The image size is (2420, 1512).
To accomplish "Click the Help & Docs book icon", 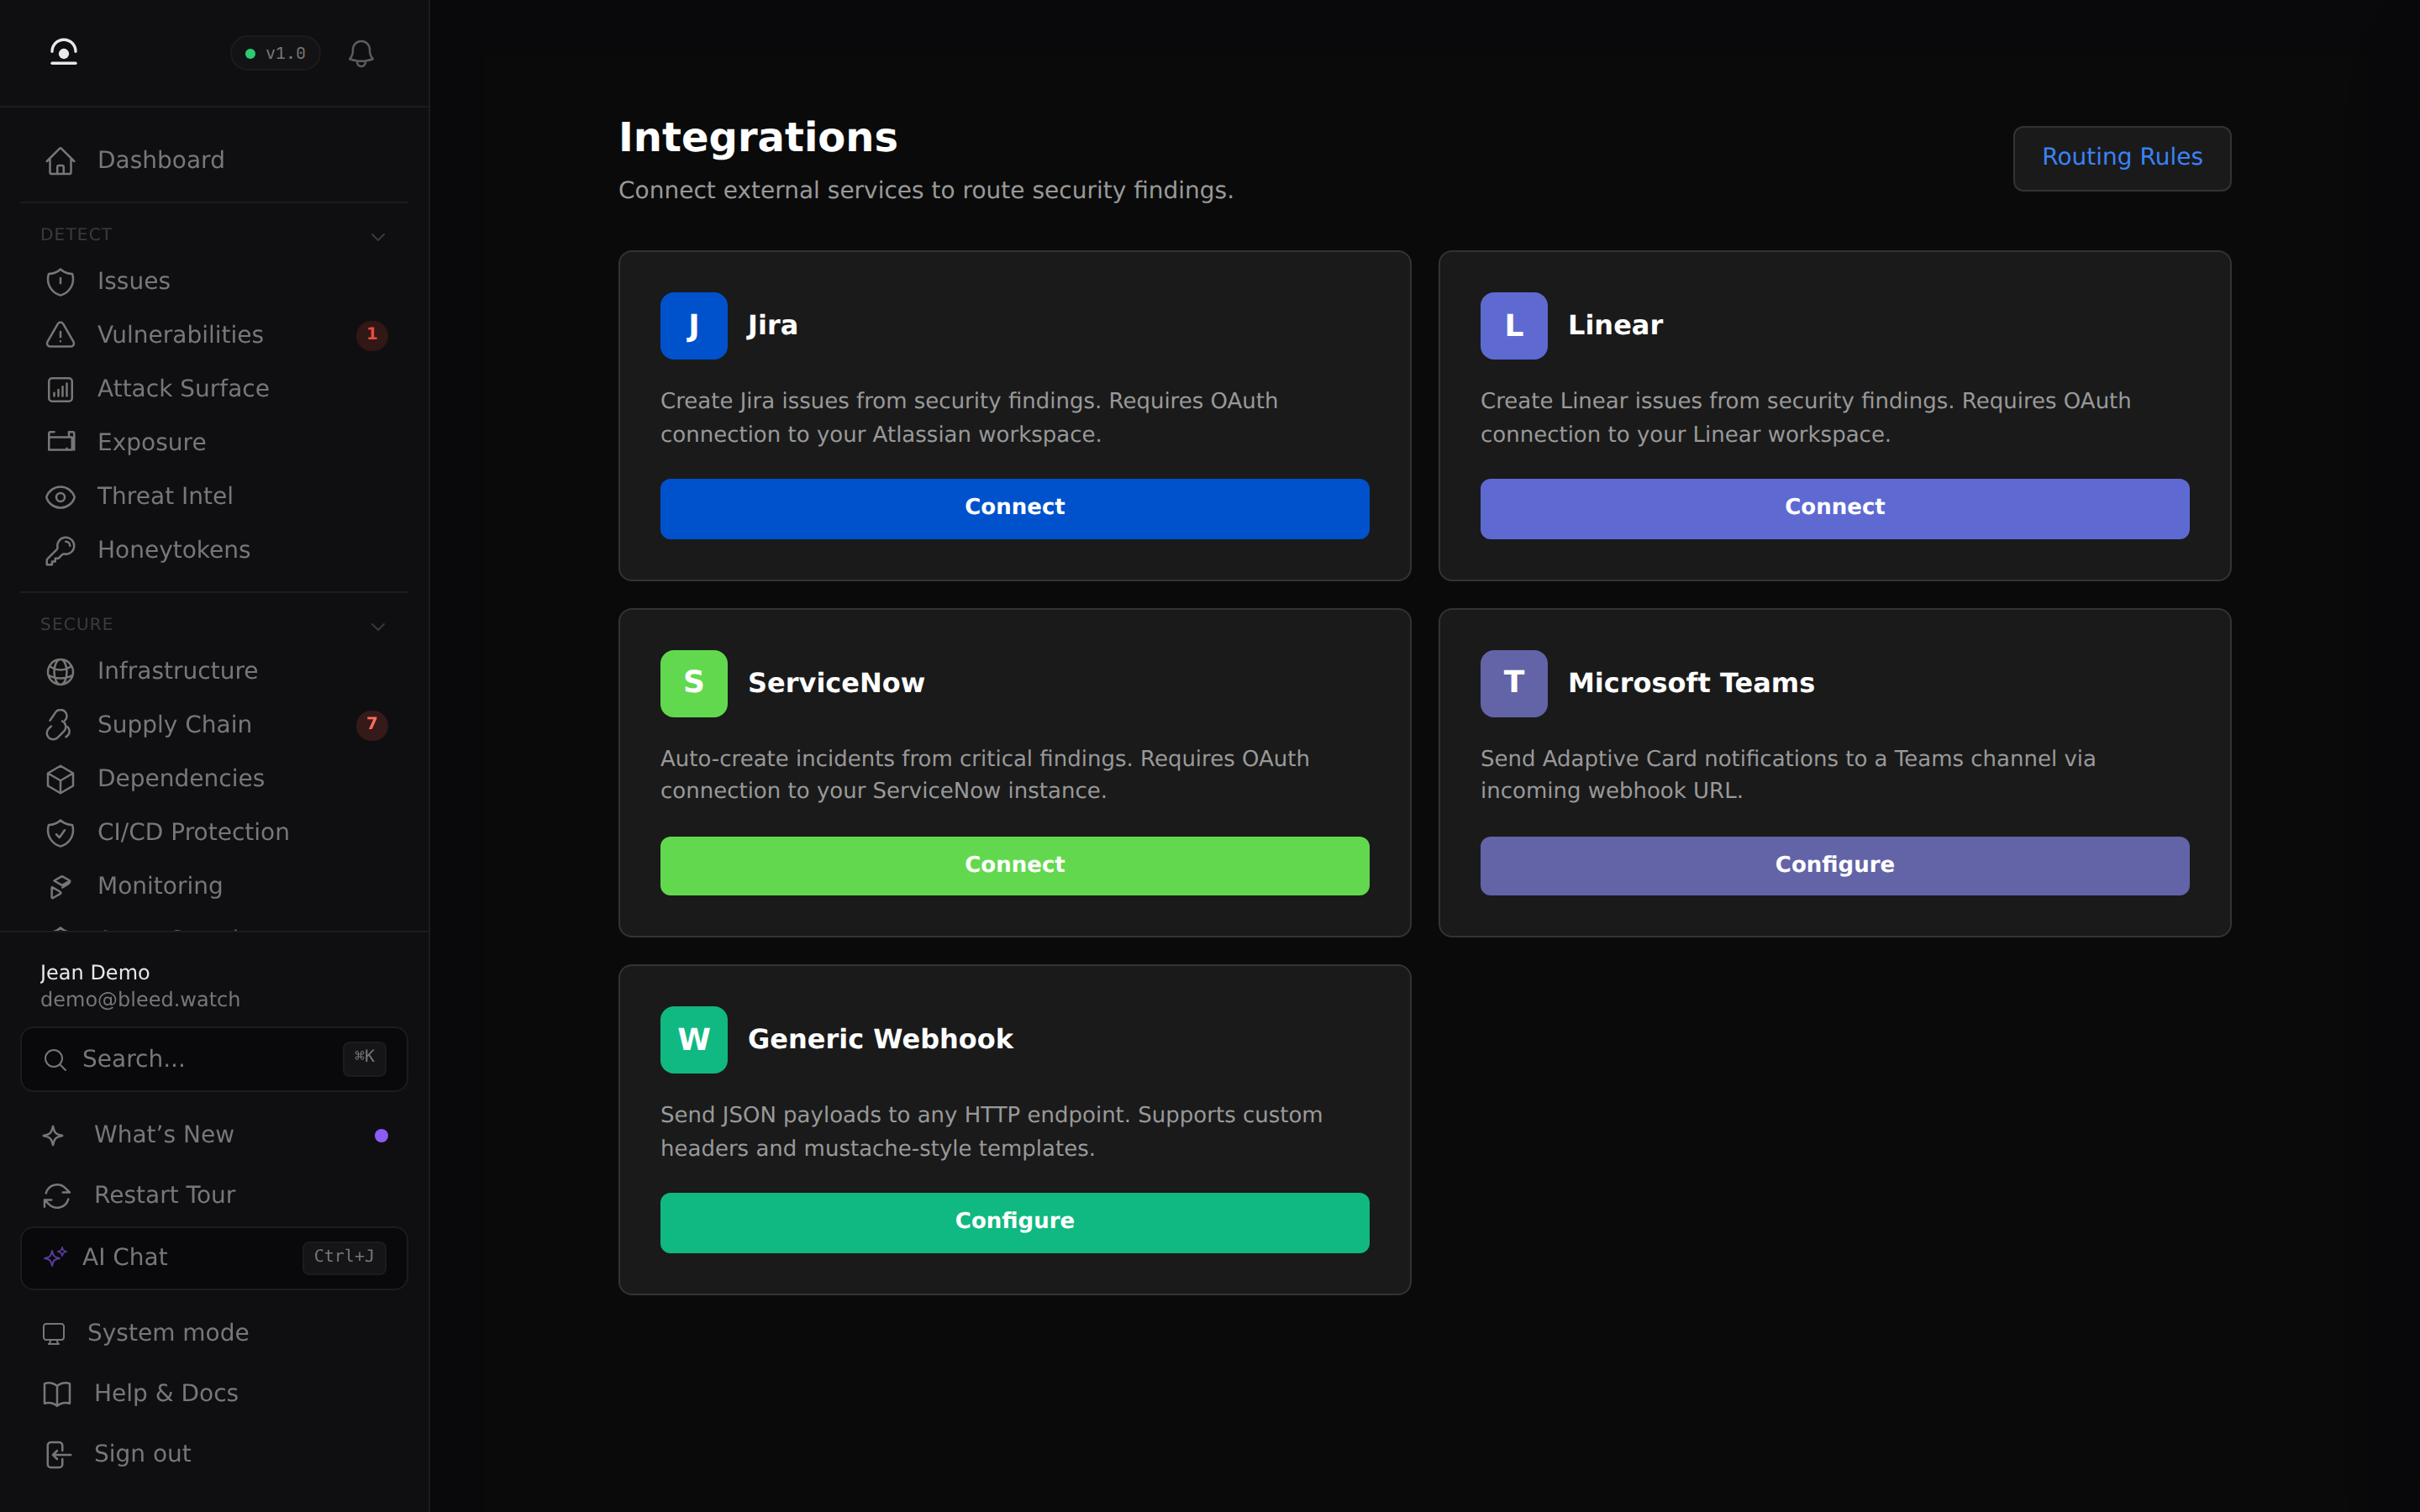I will (x=57, y=1394).
